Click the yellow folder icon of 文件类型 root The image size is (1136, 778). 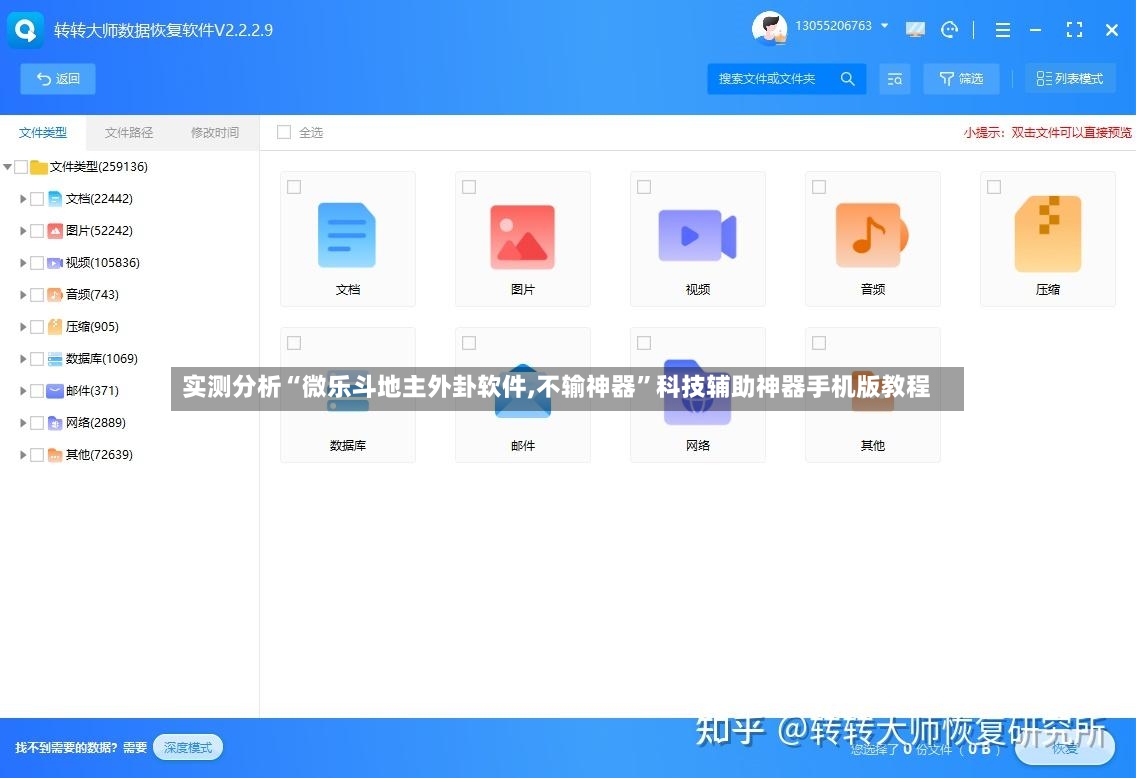pyautogui.click(x=38, y=167)
